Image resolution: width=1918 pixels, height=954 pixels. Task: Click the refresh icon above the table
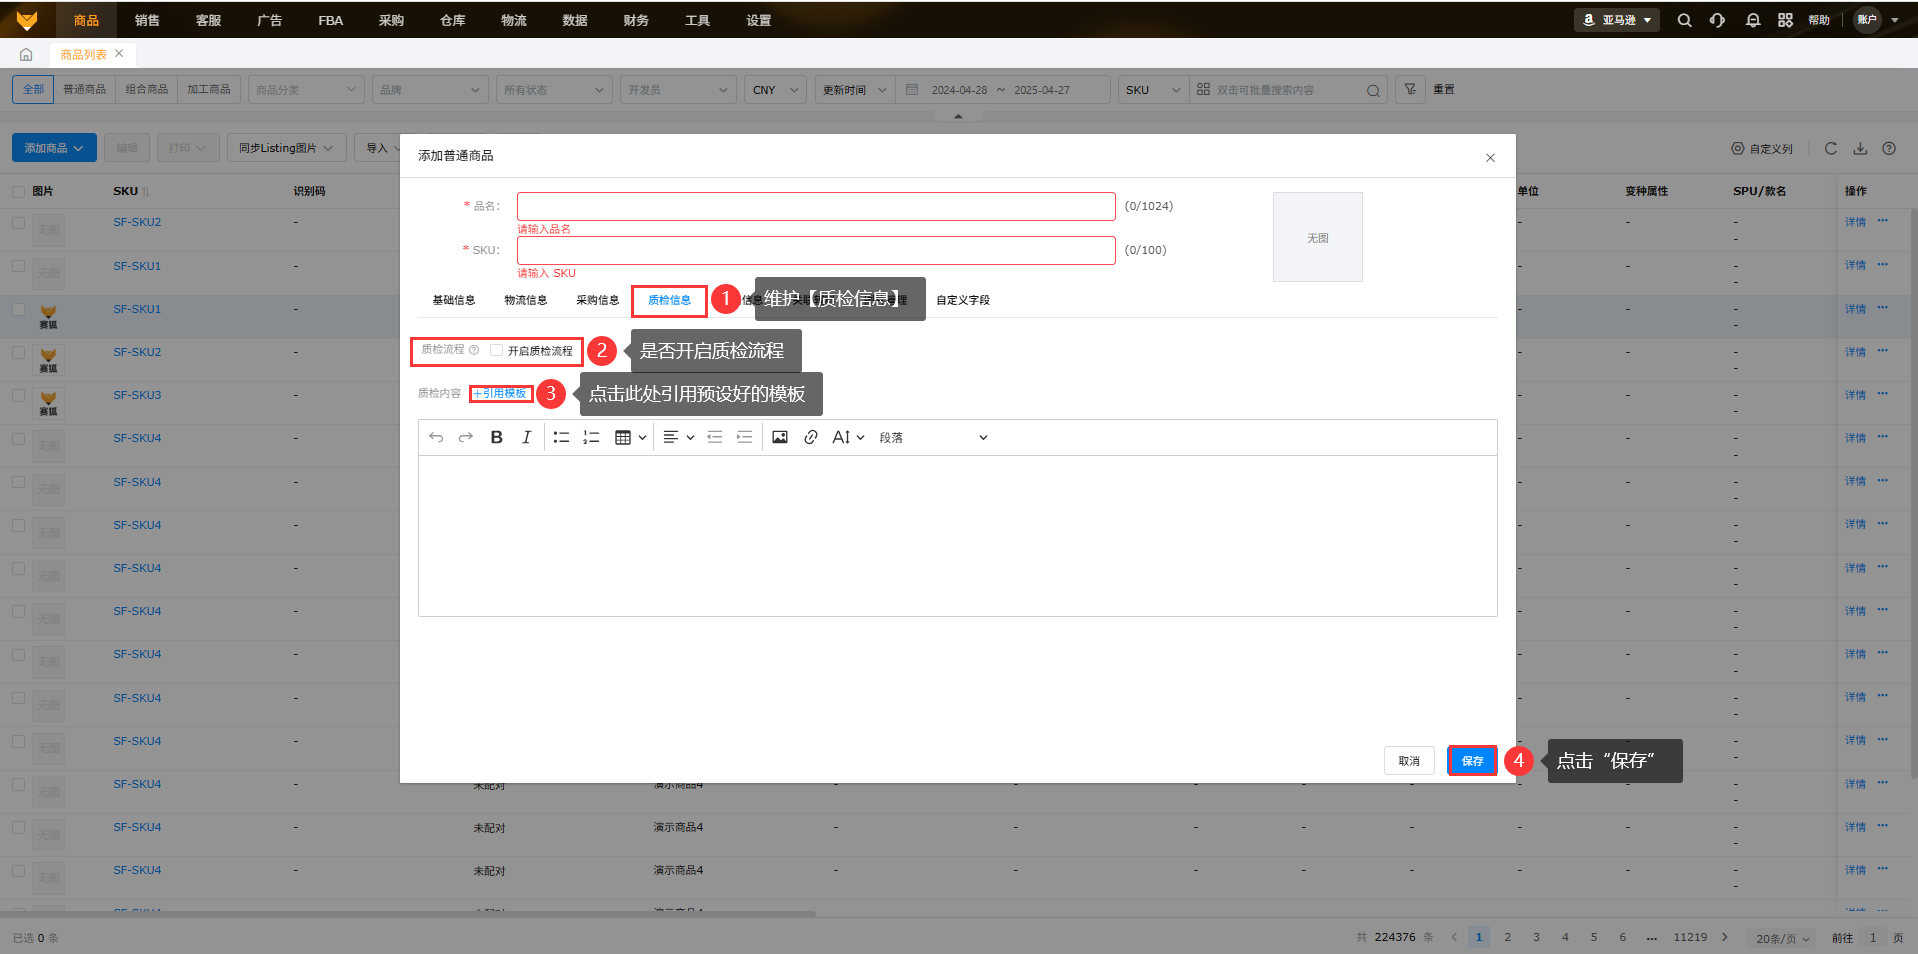[x=1831, y=148]
